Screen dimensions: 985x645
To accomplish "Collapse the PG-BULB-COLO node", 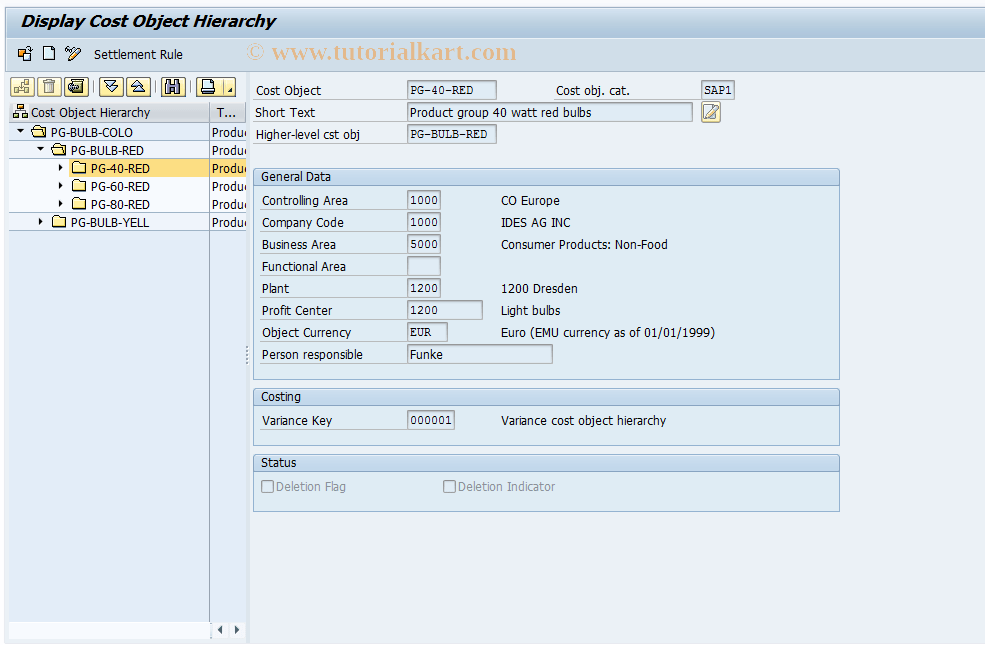I will click(x=19, y=131).
